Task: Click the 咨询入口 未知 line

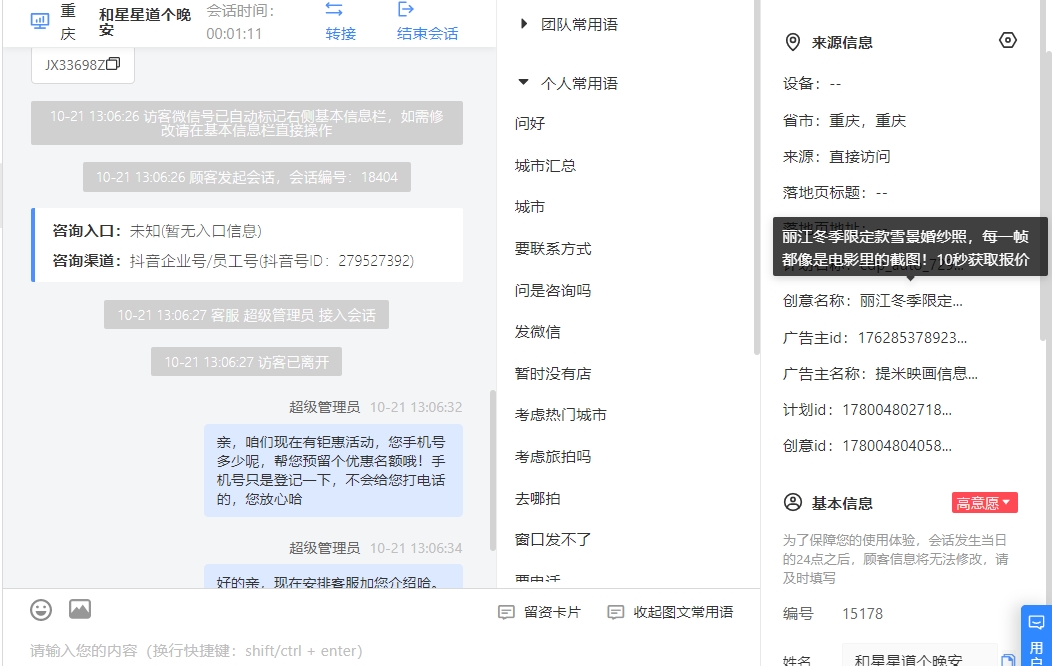Action: 157,231
